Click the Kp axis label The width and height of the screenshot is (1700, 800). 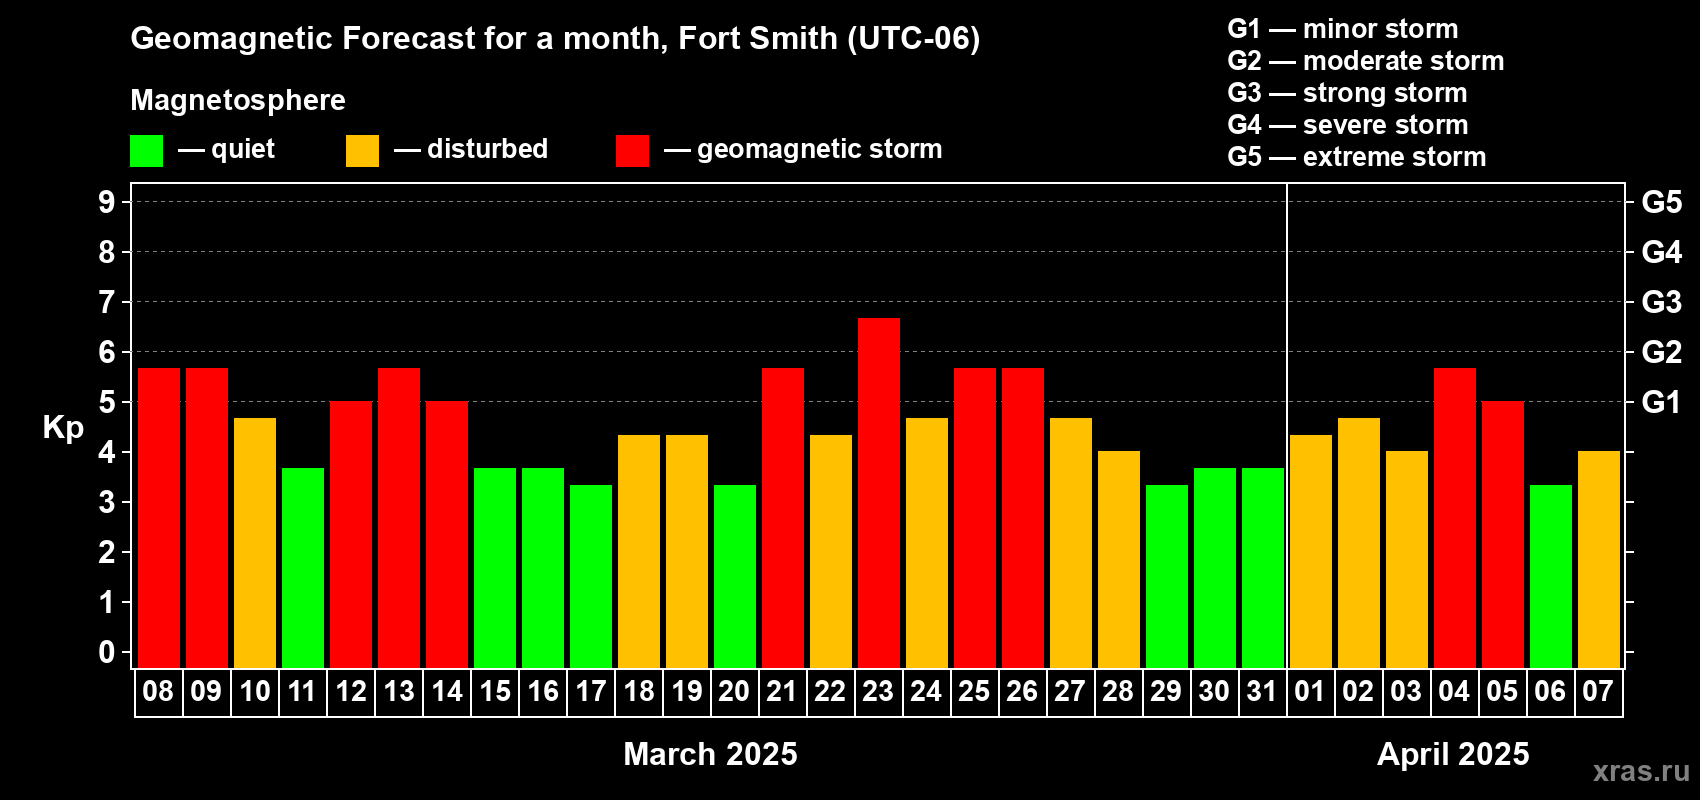63,428
